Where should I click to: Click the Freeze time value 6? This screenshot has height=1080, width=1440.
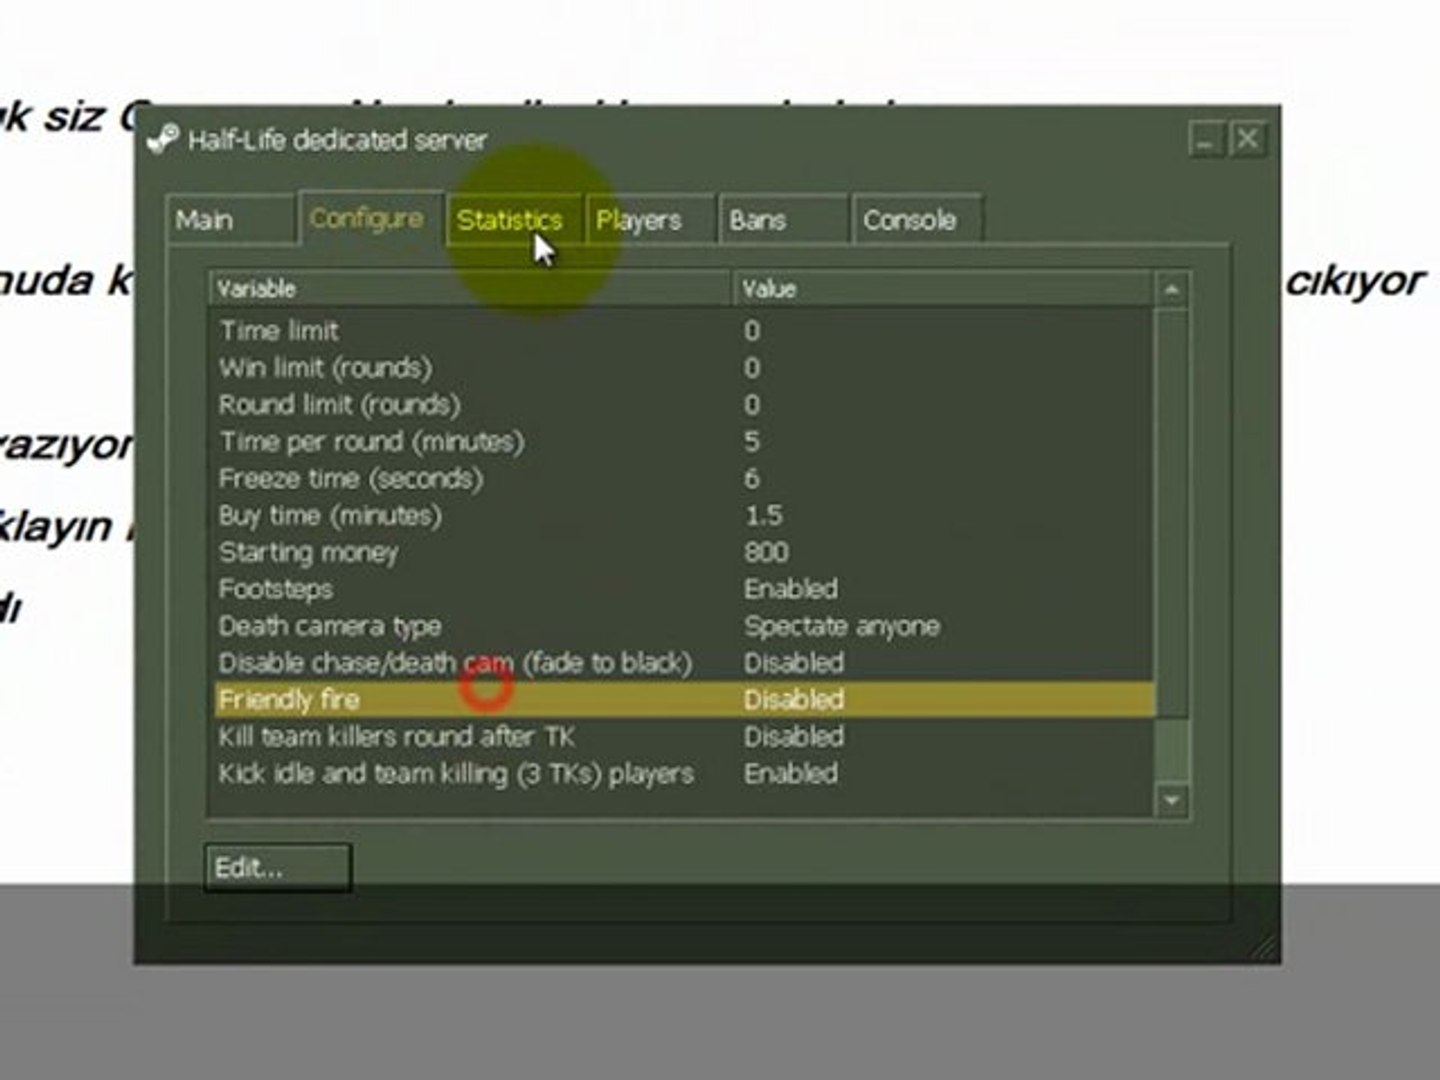click(752, 479)
